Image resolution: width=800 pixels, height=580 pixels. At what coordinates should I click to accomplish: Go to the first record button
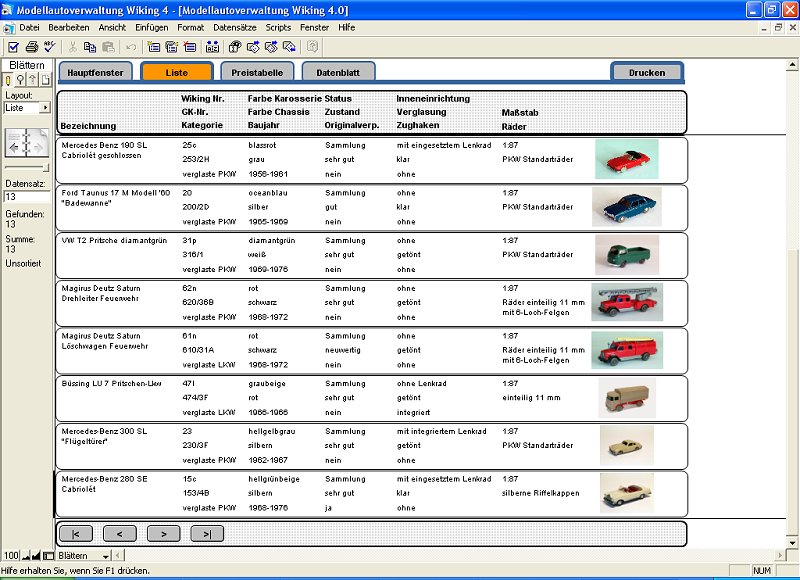tap(76, 534)
